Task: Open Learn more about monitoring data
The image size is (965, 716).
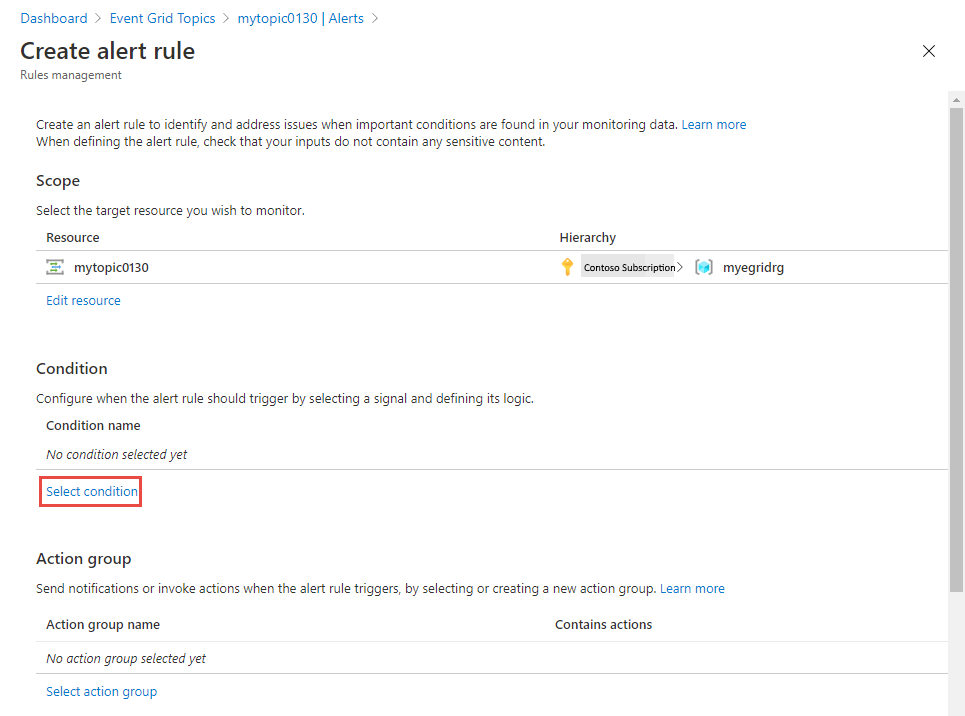Action: [713, 124]
